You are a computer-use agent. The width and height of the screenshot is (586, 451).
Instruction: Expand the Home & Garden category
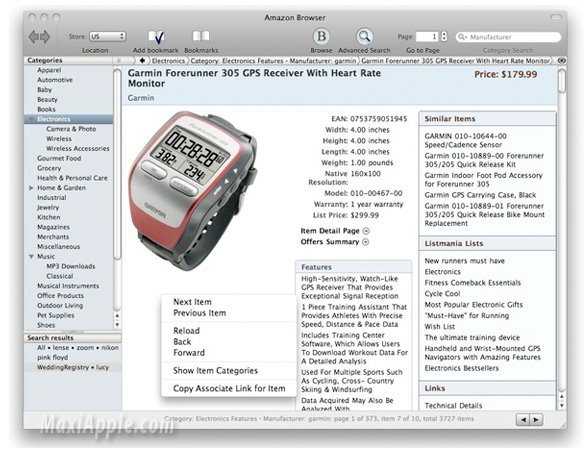[x=31, y=188]
